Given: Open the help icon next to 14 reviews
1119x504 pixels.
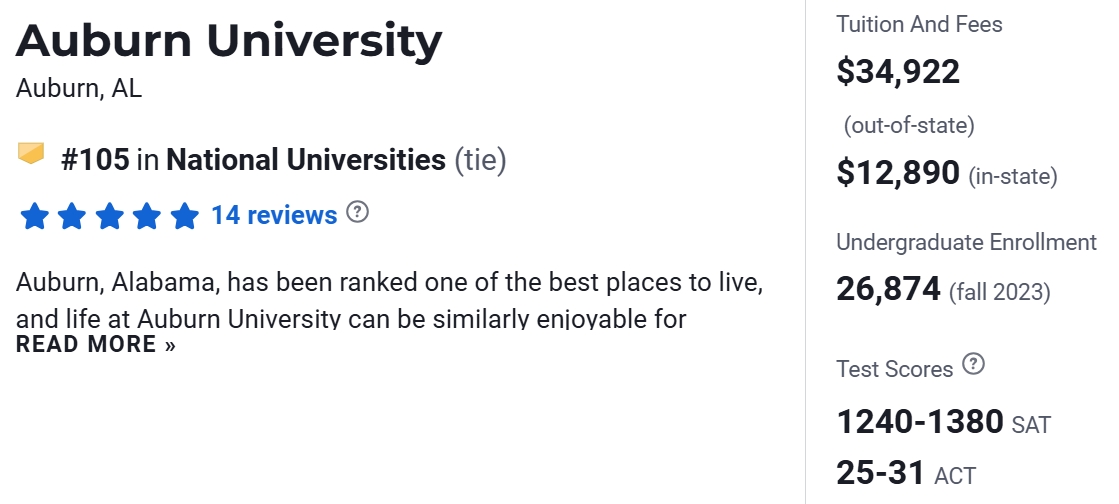Looking at the screenshot, I should 357,212.
